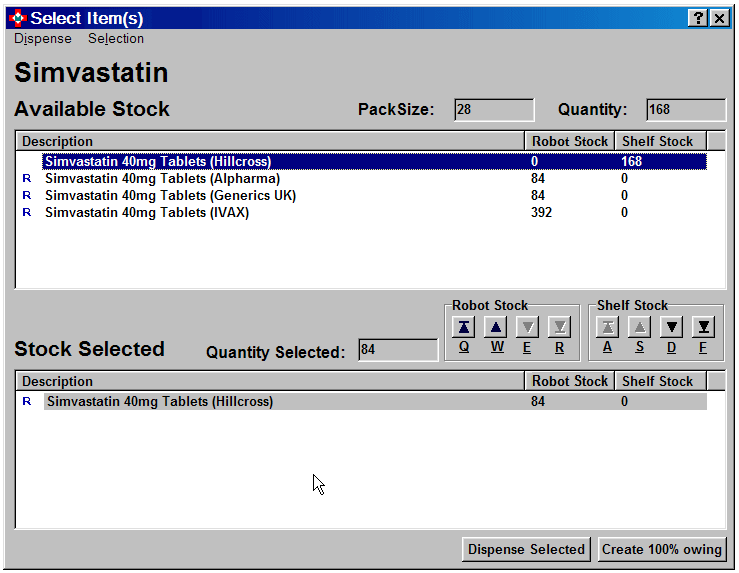The width and height of the screenshot is (739, 573).
Task: Click the Quantity Selected field
Action: (397, 350)
